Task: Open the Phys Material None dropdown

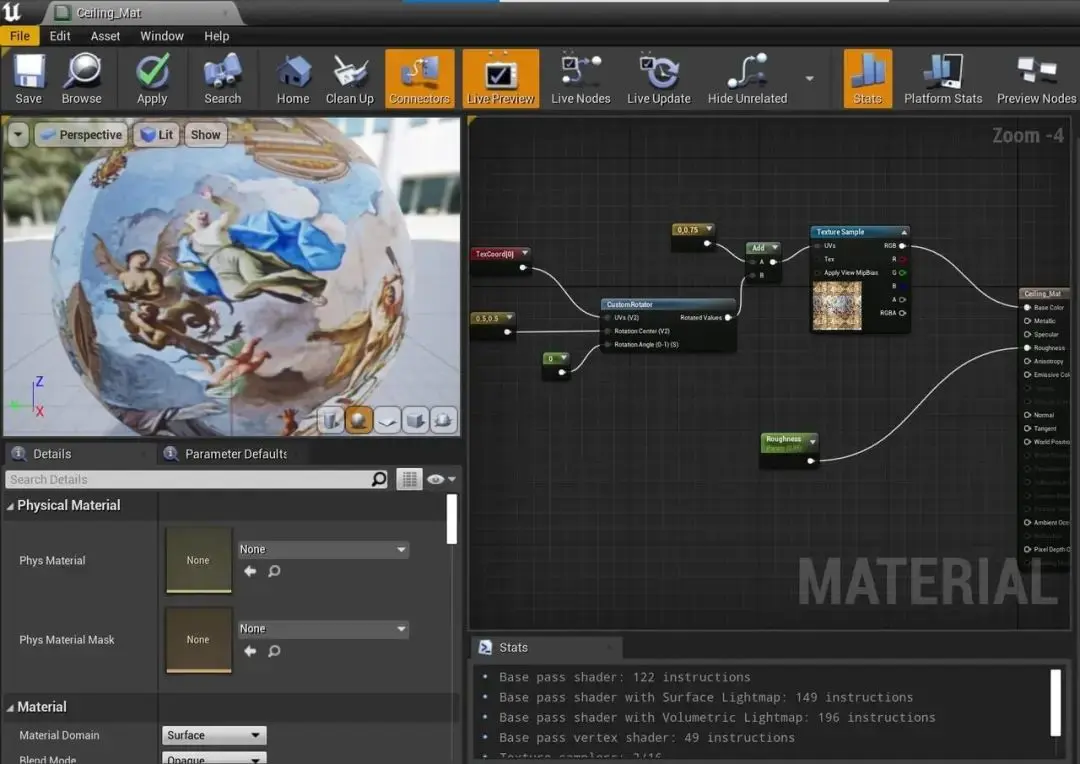Action: [x=322, y=549]
